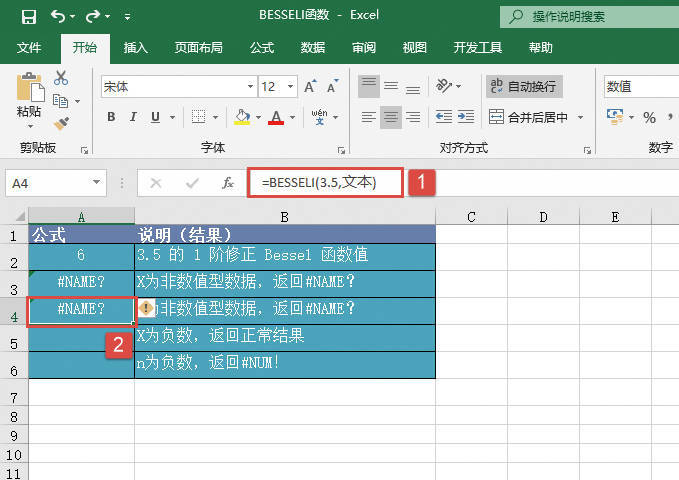The image size is (679, 480).
Task: Switch to the 公式 ribbon tab
Action: [262, 48]
